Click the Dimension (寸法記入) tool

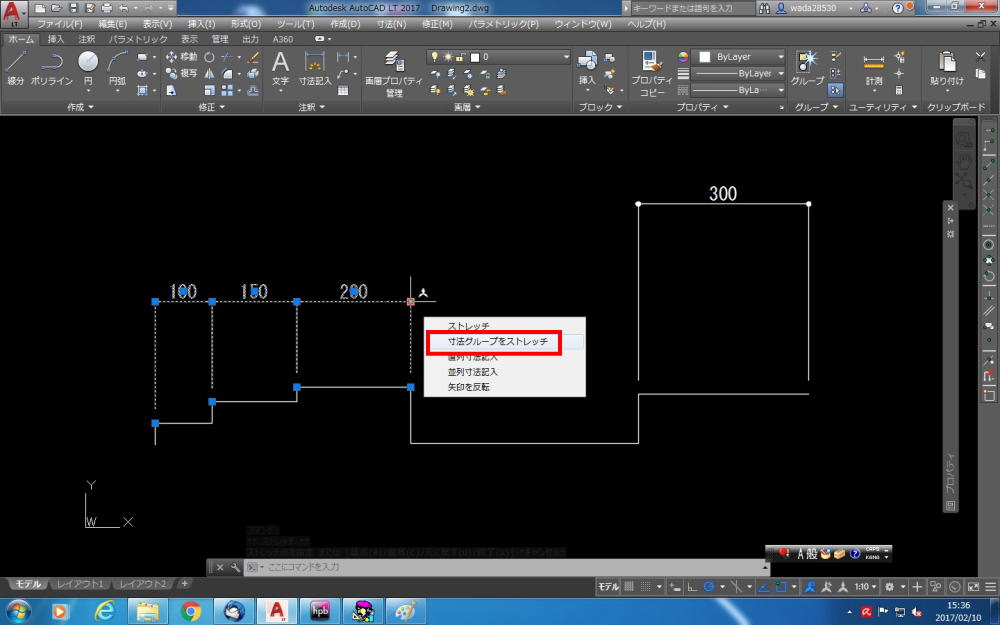click(315, 68)
